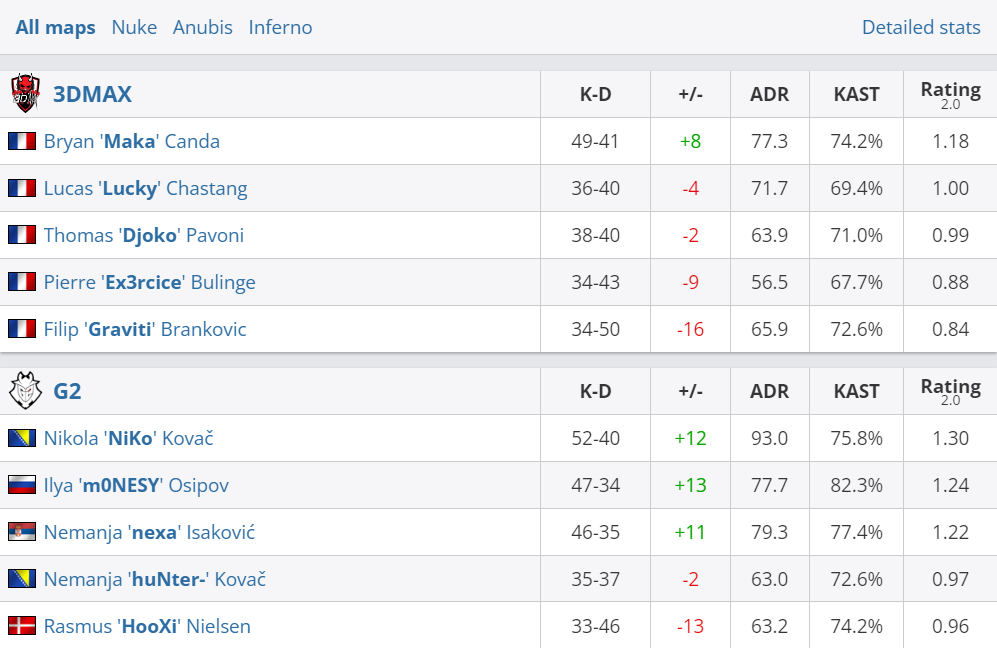Open the 3DMAX team name link

pyautogui.click(x=92, y=94)
